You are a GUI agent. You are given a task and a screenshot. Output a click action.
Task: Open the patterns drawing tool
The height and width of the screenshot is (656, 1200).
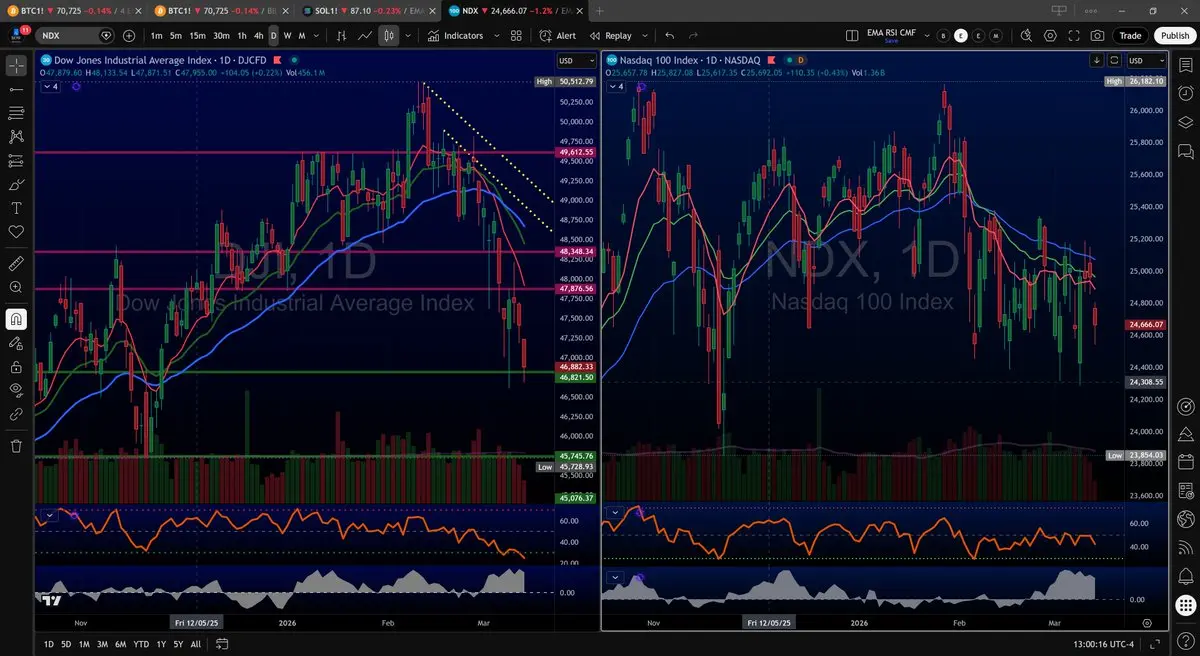16,137
